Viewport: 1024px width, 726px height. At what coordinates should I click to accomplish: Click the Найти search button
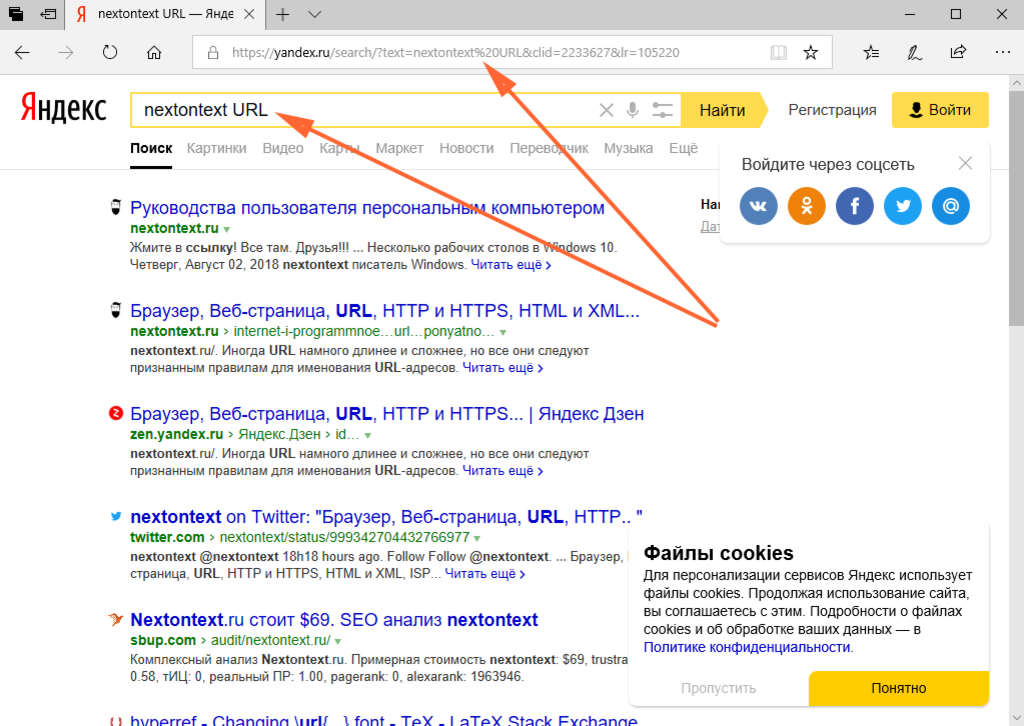coord(722,110)
